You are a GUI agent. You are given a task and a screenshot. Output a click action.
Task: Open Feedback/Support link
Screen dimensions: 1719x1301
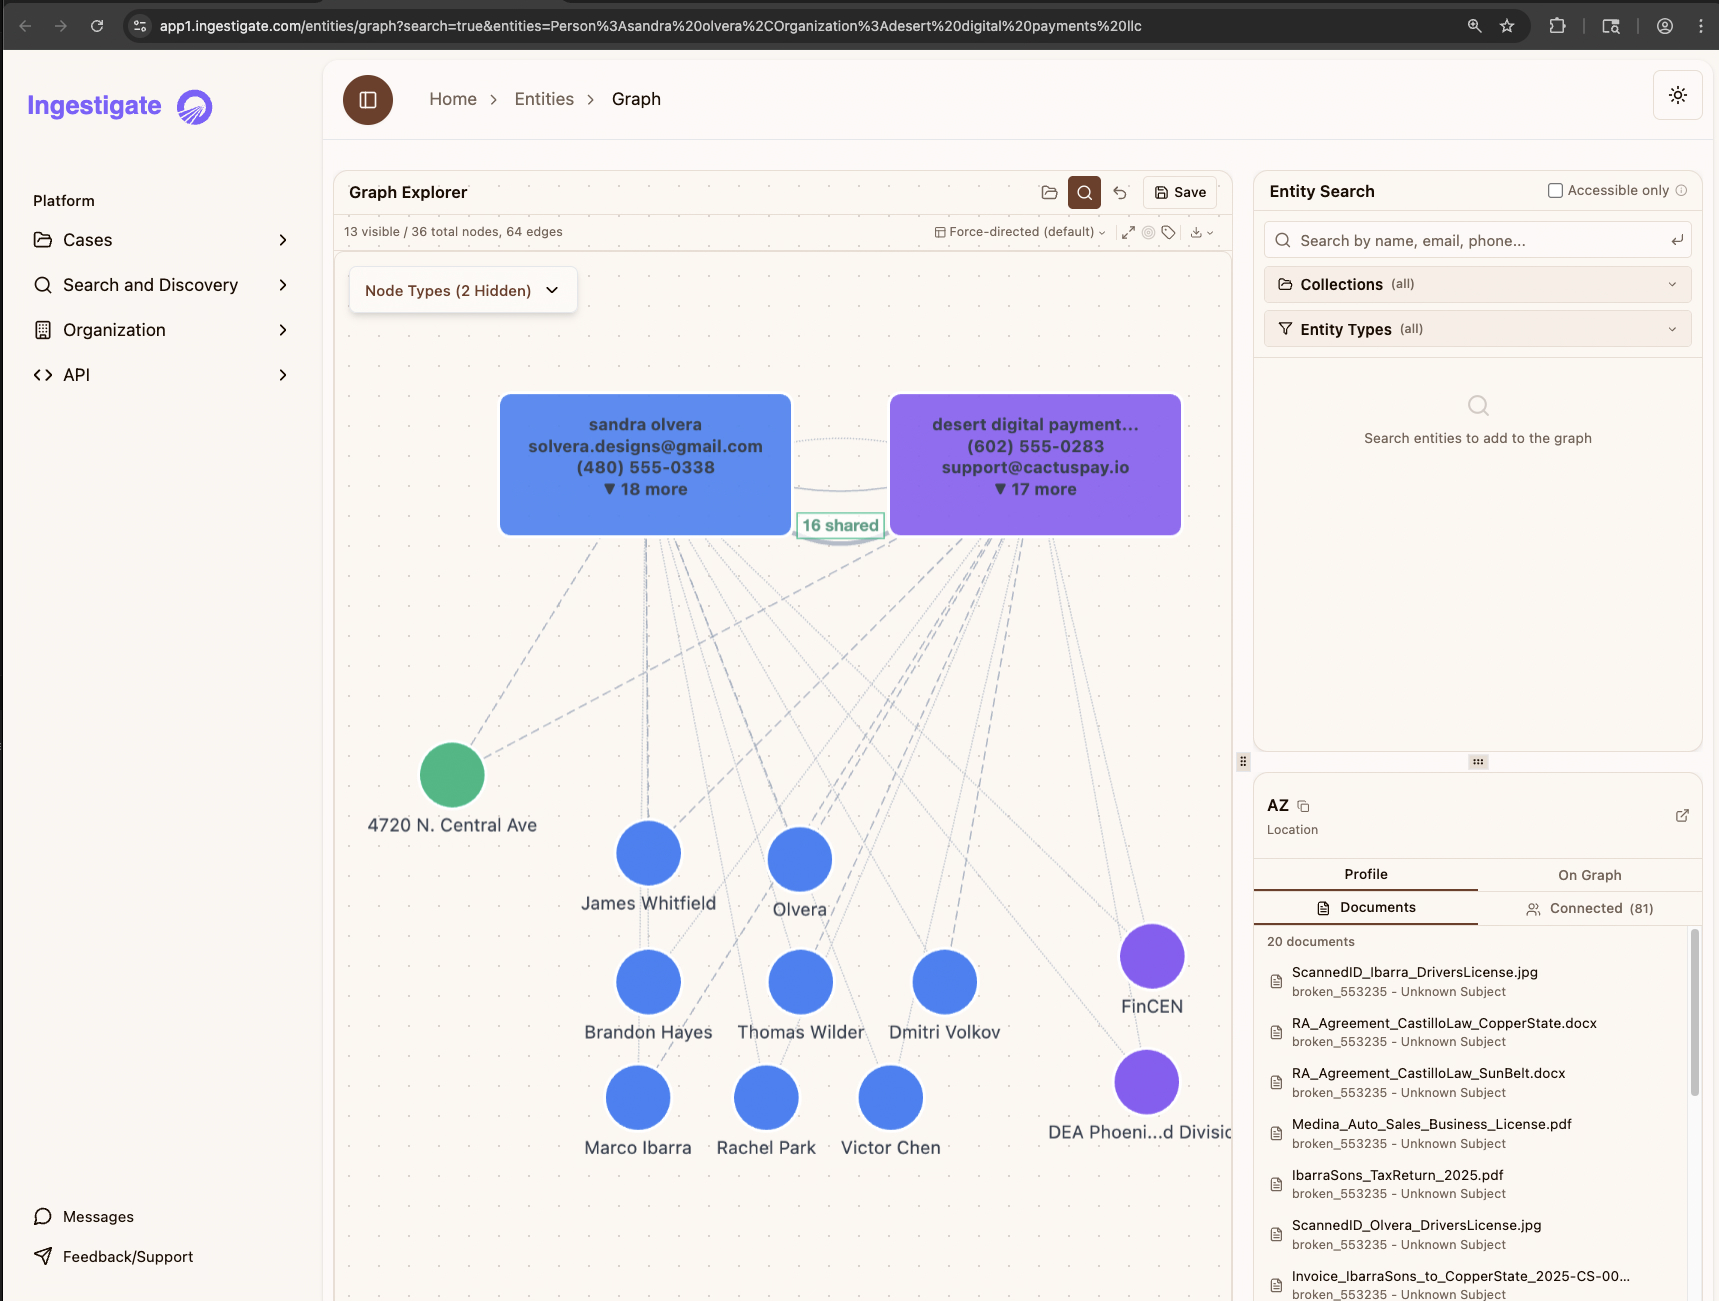[113, 1256]
